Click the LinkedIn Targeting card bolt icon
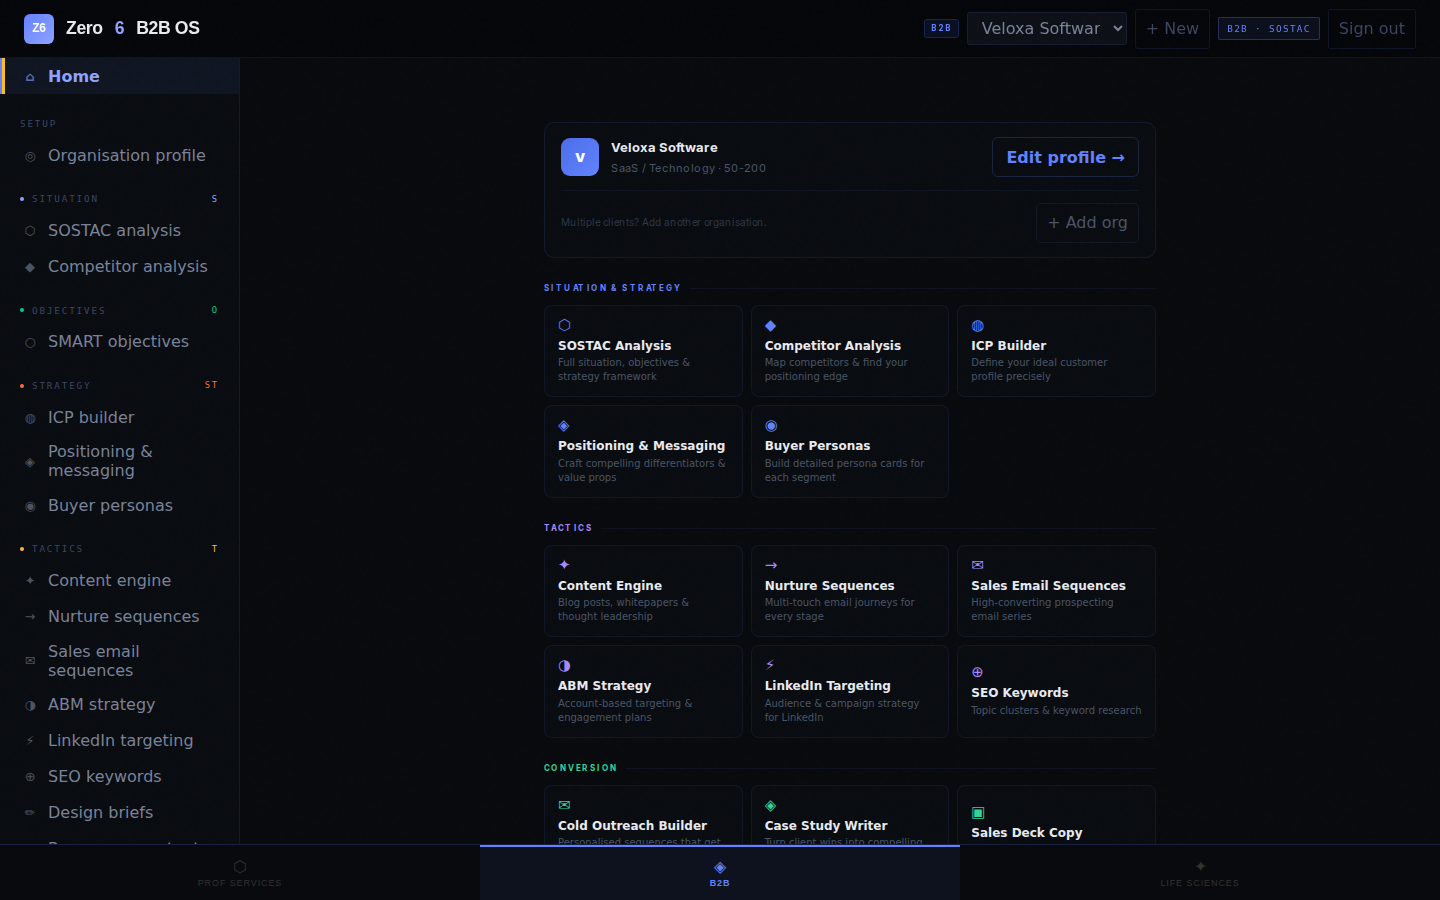 [x=770, y=665]
